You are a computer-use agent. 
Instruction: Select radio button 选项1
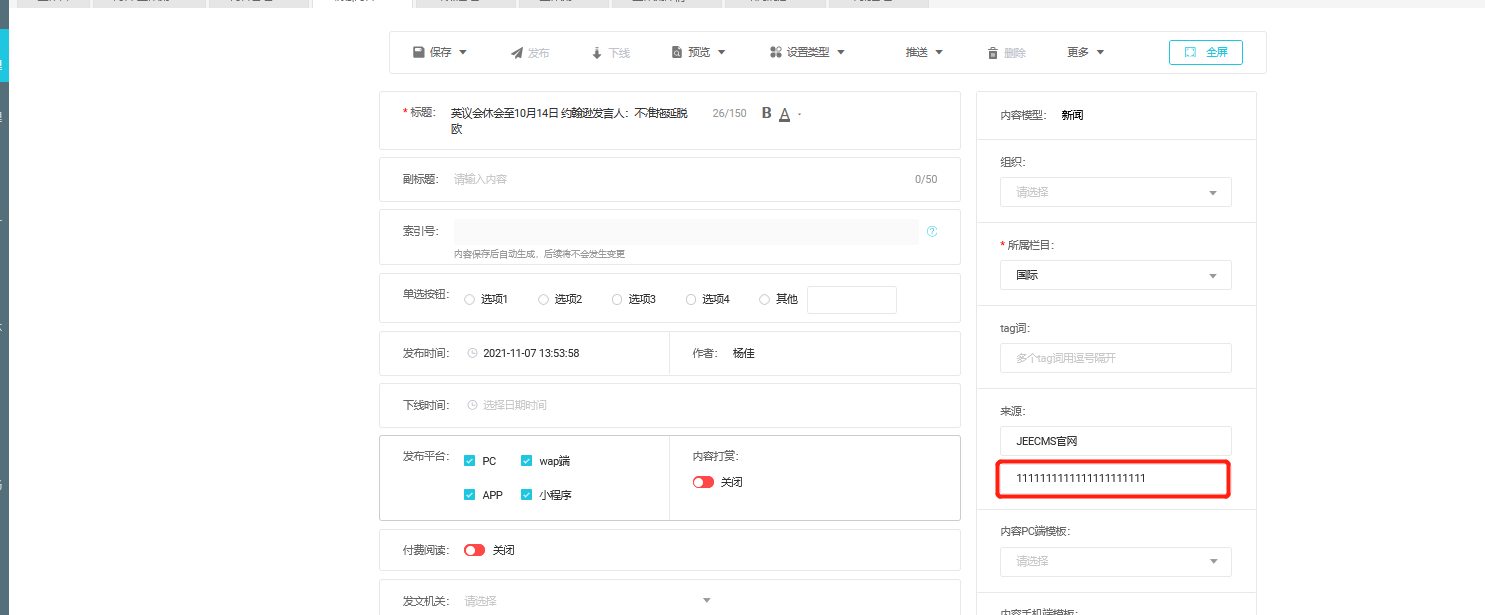click(469, 299)
